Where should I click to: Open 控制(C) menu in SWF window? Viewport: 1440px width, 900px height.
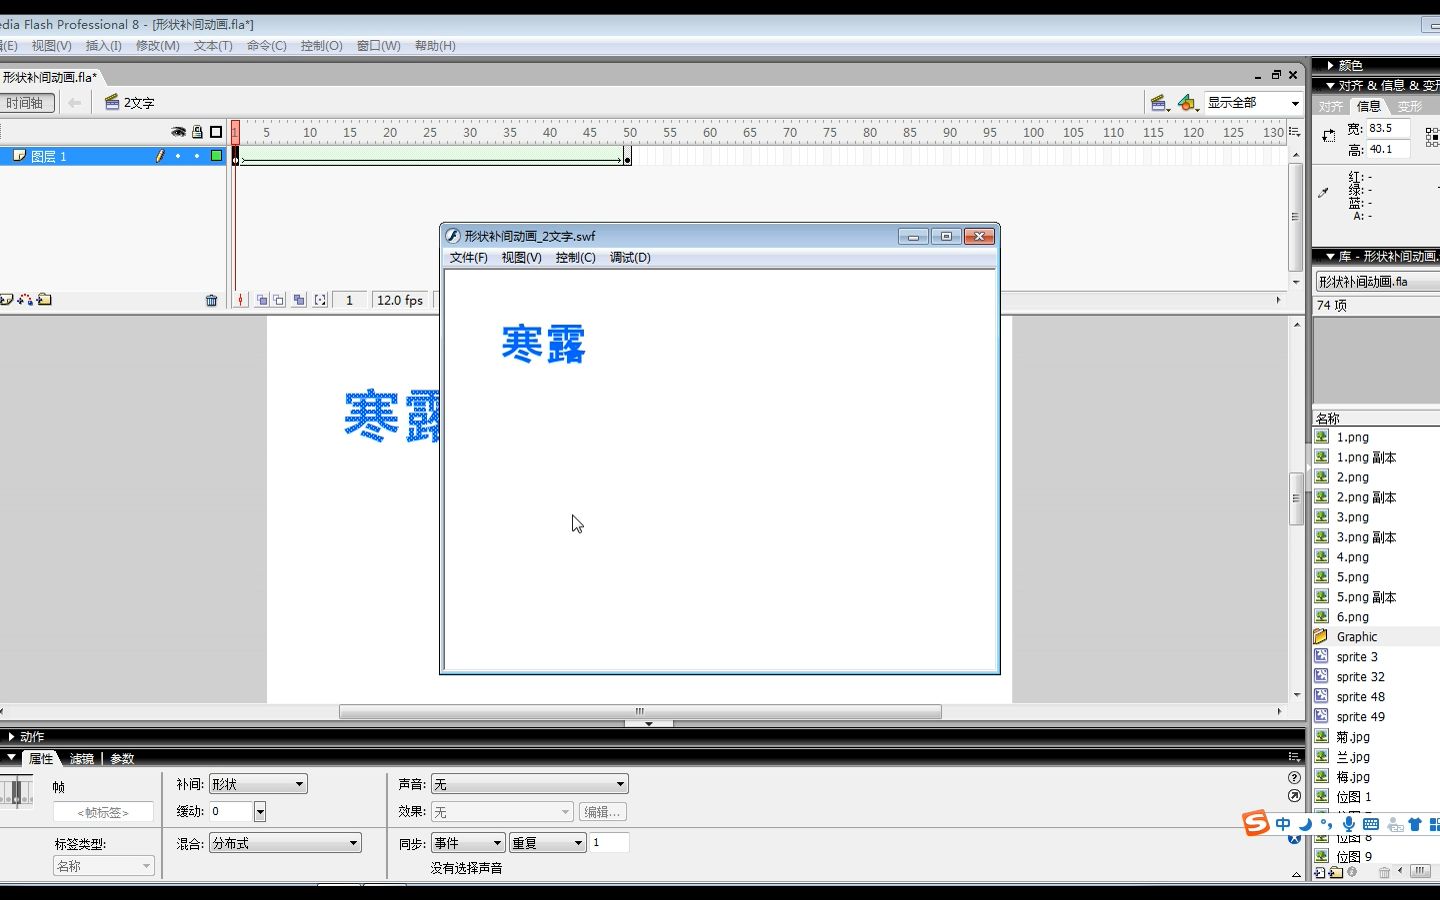point(575,258)
